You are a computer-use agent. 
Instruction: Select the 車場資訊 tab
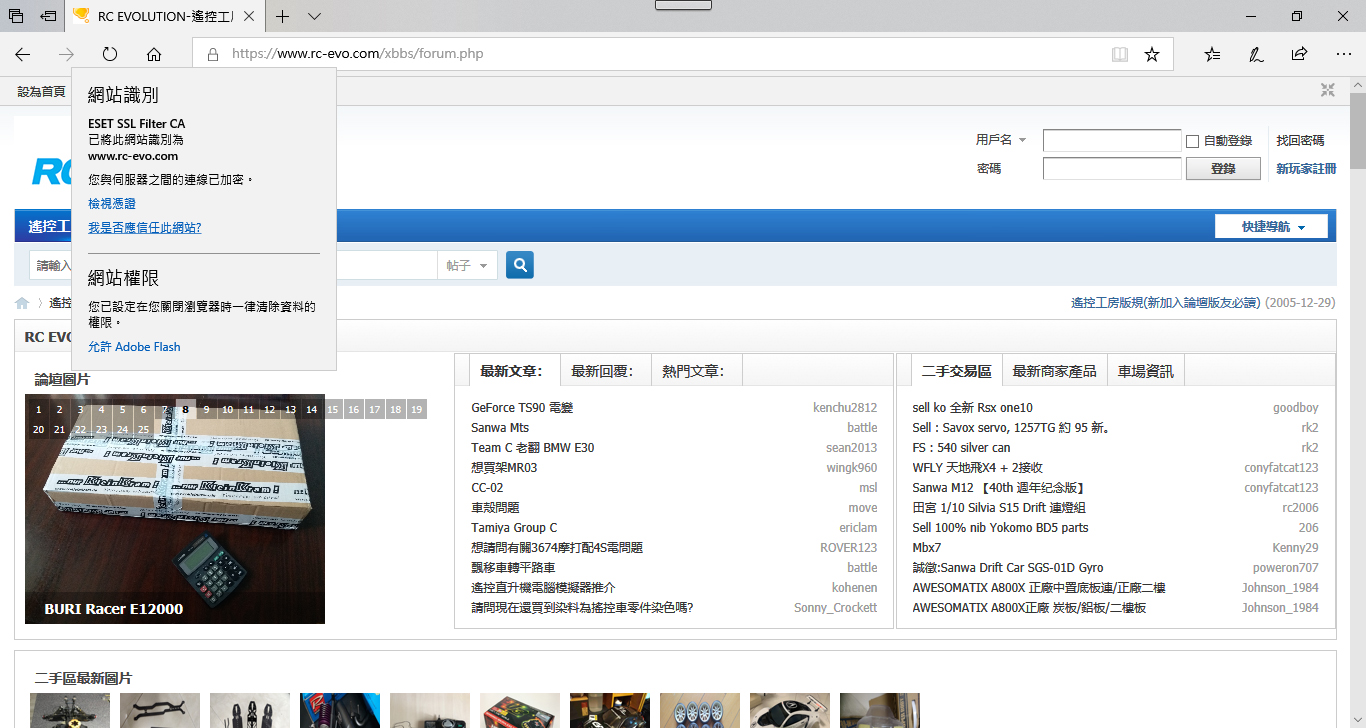pos(1145,371)
